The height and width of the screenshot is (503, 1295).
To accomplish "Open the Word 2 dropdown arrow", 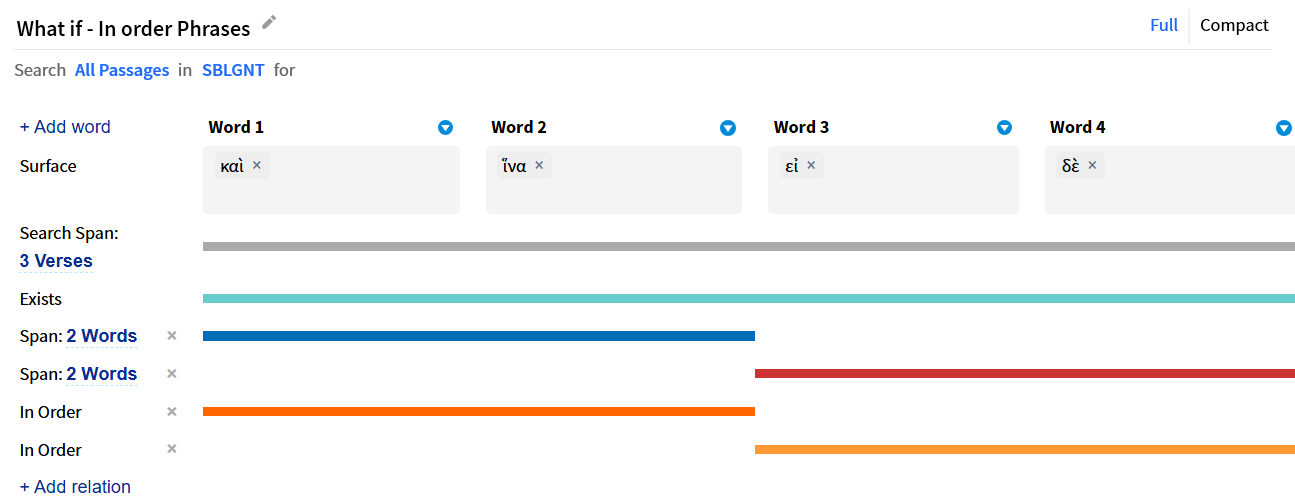I will (x=728, y=128).
